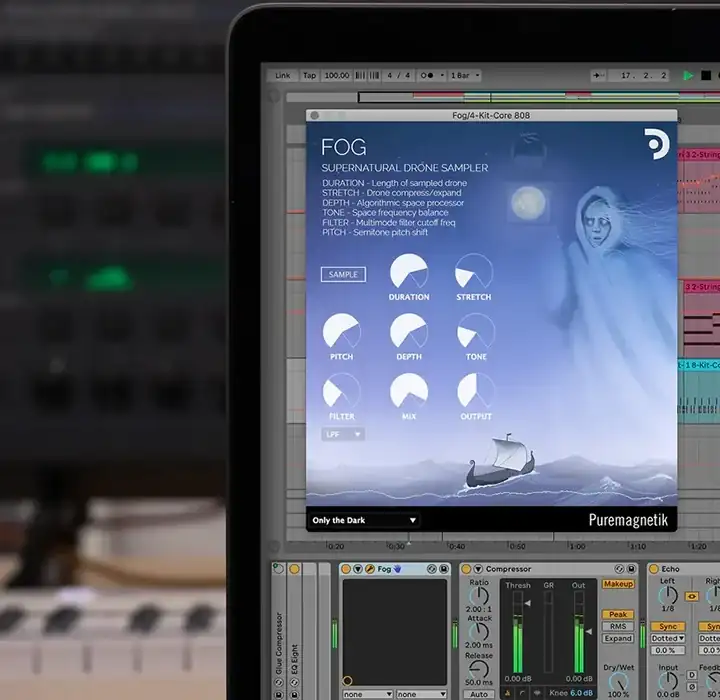720x700 pixels.
Task: Switch Compressor to the first display view icon
Action: tap(507, 693)
